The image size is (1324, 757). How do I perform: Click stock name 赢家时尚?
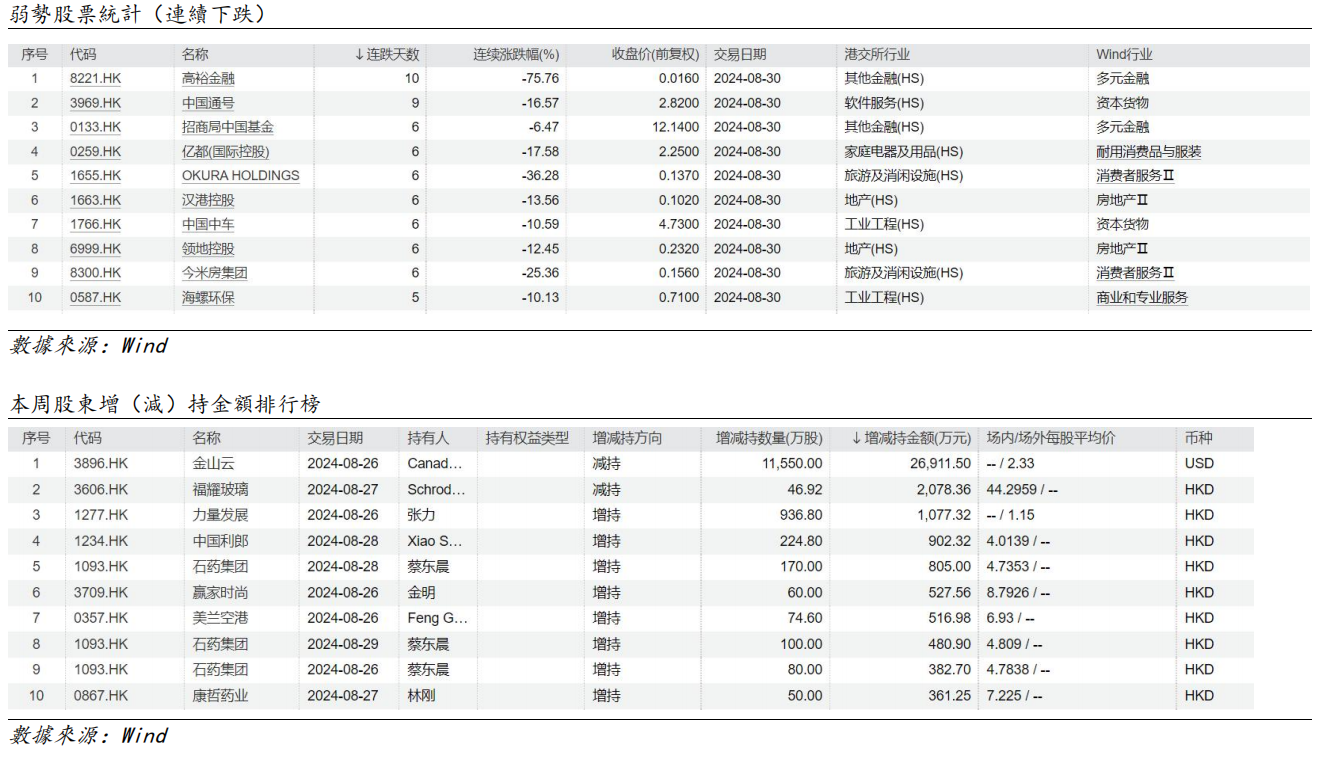tap(220, 593)
